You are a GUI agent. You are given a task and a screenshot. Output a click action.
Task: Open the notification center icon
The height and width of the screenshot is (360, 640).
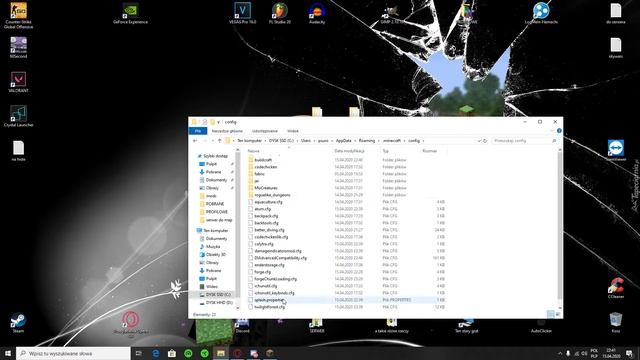point(630,353)
